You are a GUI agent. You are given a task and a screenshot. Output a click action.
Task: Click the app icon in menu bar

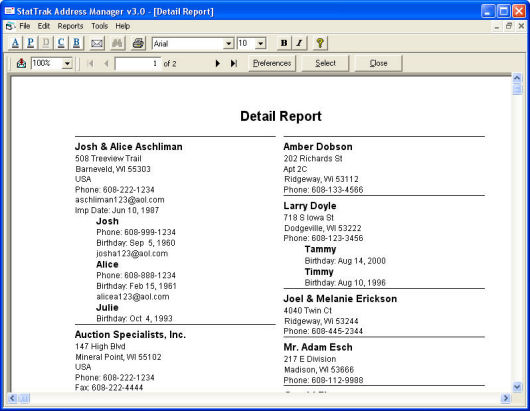10,26
